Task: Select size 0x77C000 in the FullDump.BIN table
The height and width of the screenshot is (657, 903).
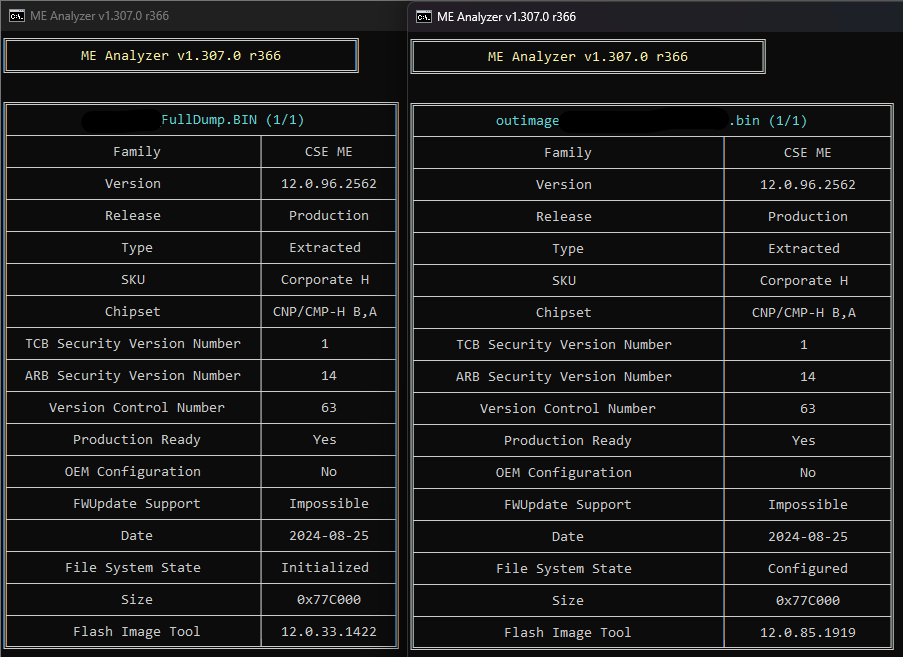Action: pyautogui.click(x=328, y=600)
